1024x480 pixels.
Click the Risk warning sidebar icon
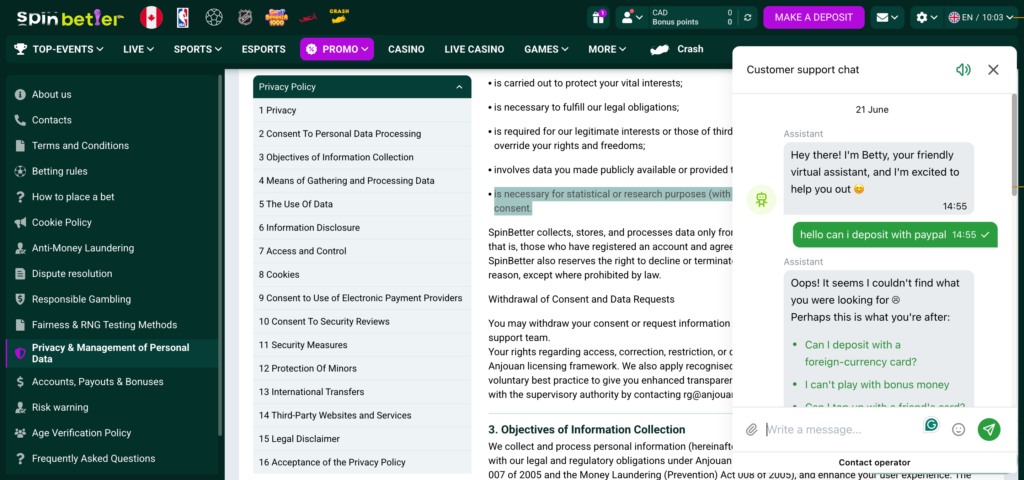pos(20,407)
